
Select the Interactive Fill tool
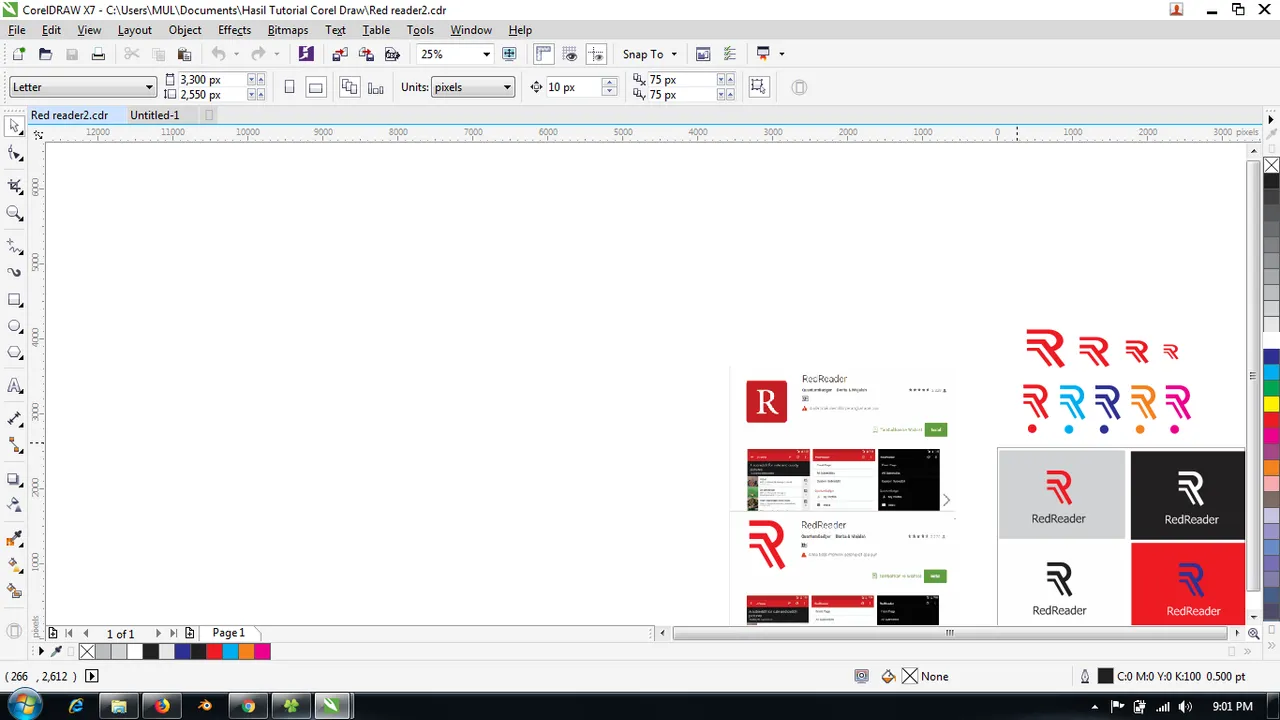15,565
